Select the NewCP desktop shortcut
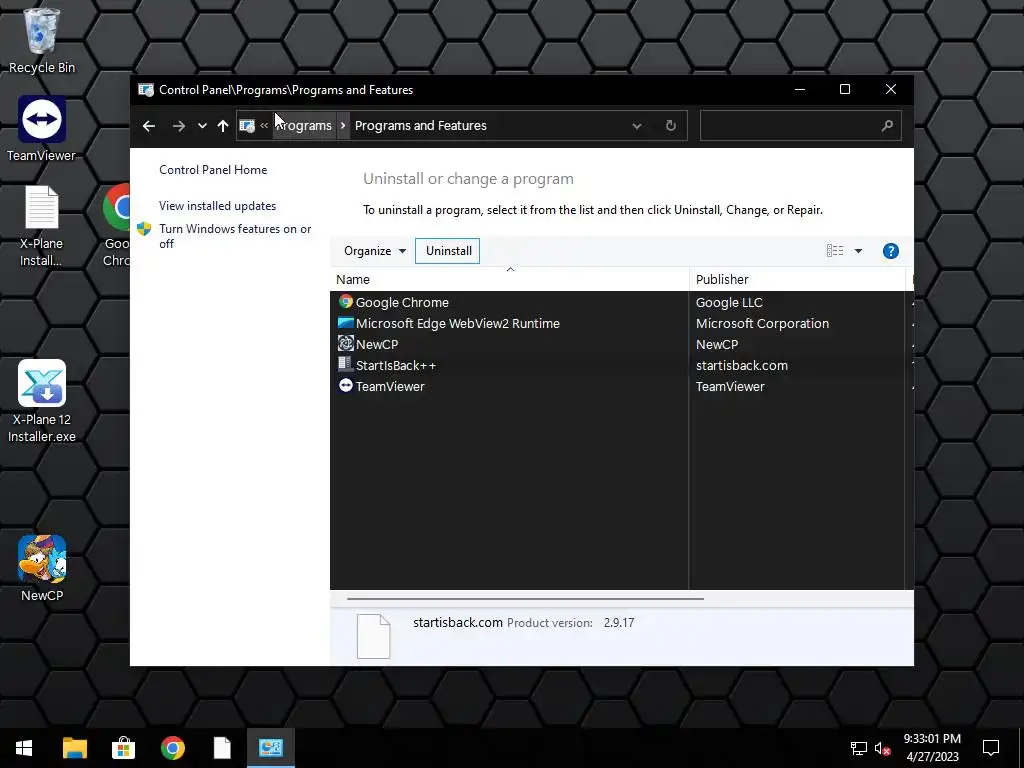 tap(41, 568)
